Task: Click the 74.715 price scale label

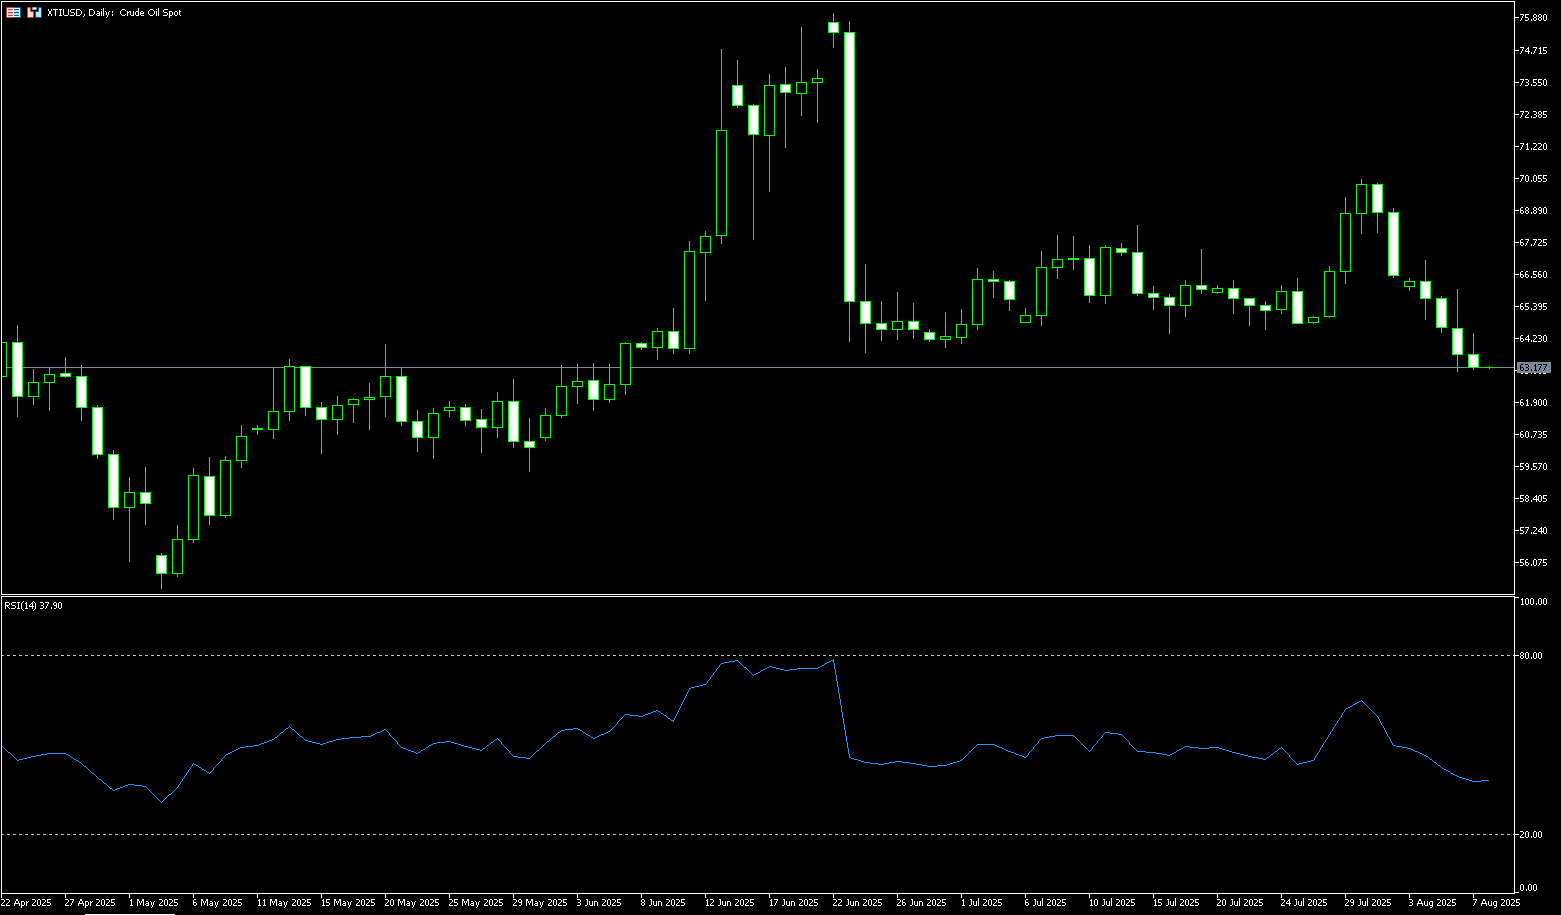Action: pos(1534,50)
